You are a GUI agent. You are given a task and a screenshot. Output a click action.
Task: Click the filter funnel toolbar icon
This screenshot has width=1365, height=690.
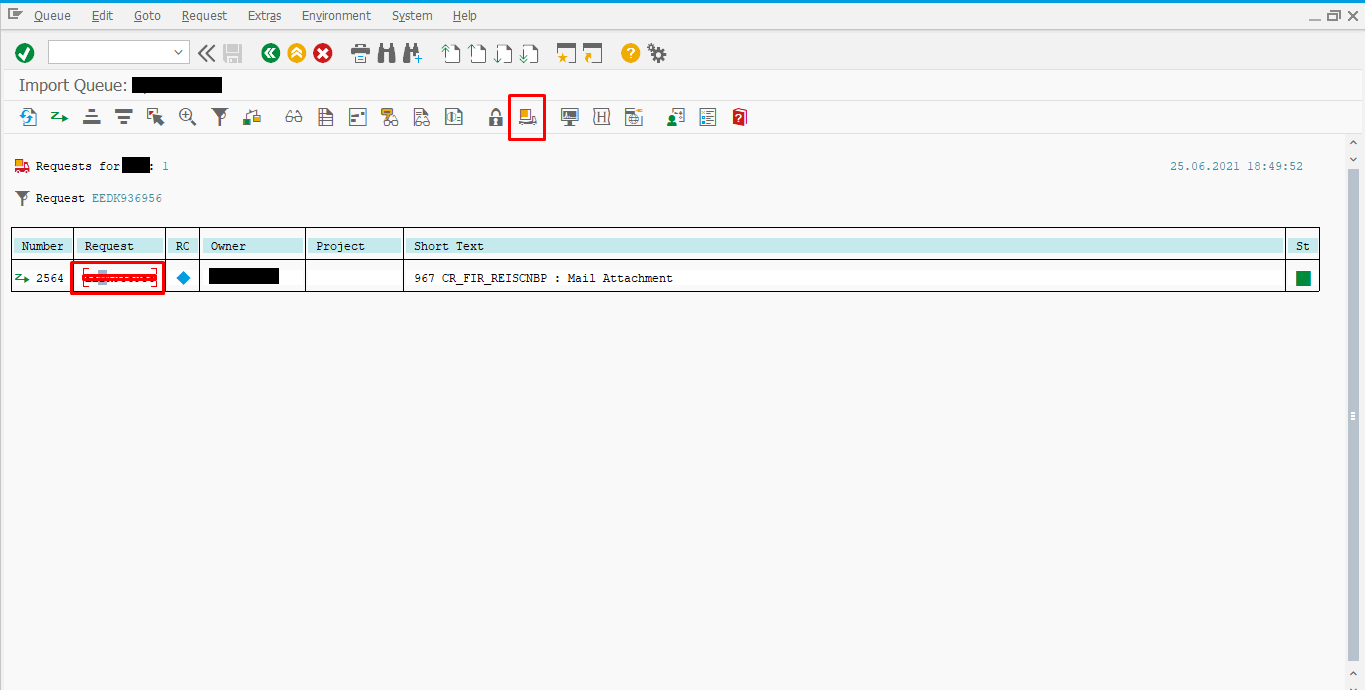coord(220,117)
